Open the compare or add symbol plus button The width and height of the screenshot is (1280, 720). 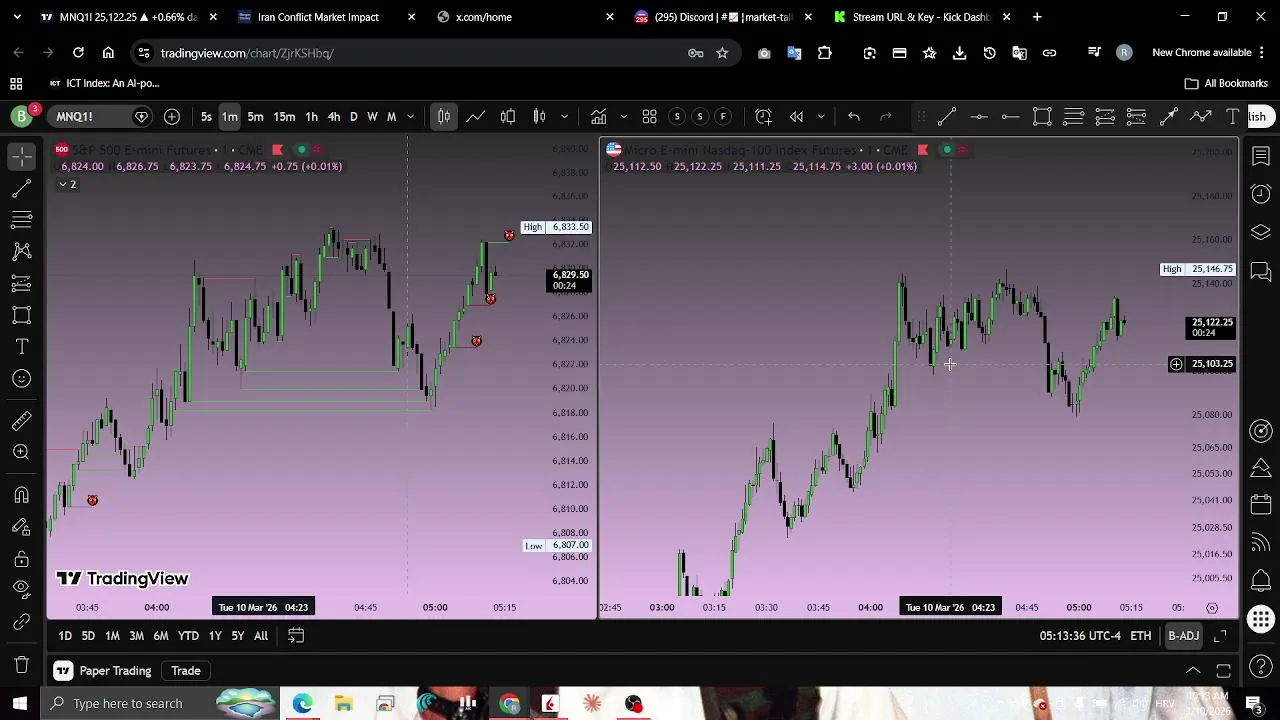(172, 117)
